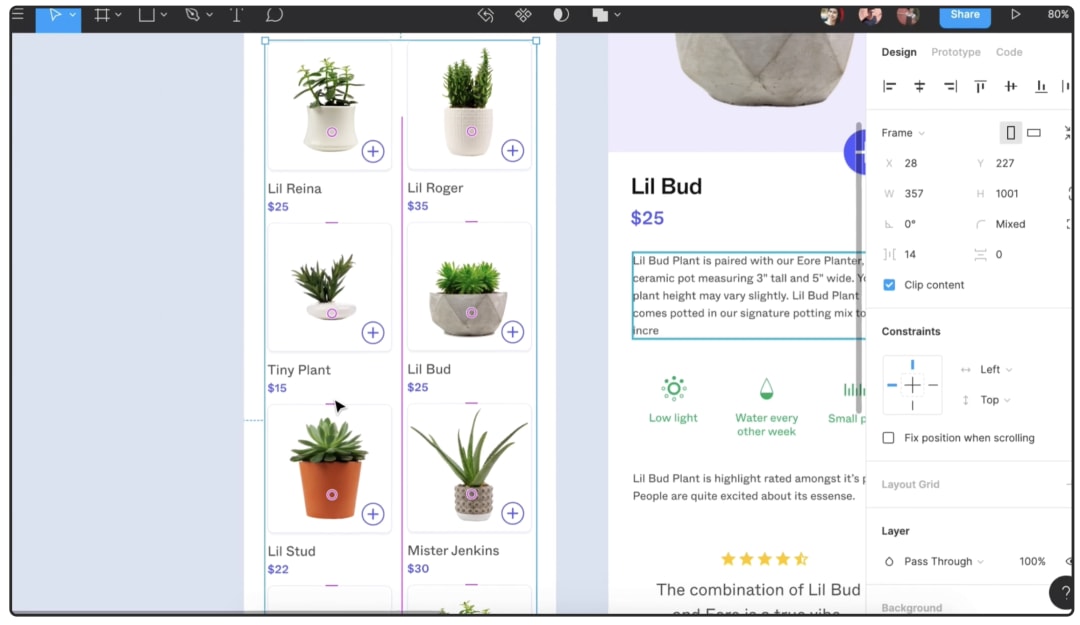
Task: Select the Text tool
Action: click(x=236, y=14)
